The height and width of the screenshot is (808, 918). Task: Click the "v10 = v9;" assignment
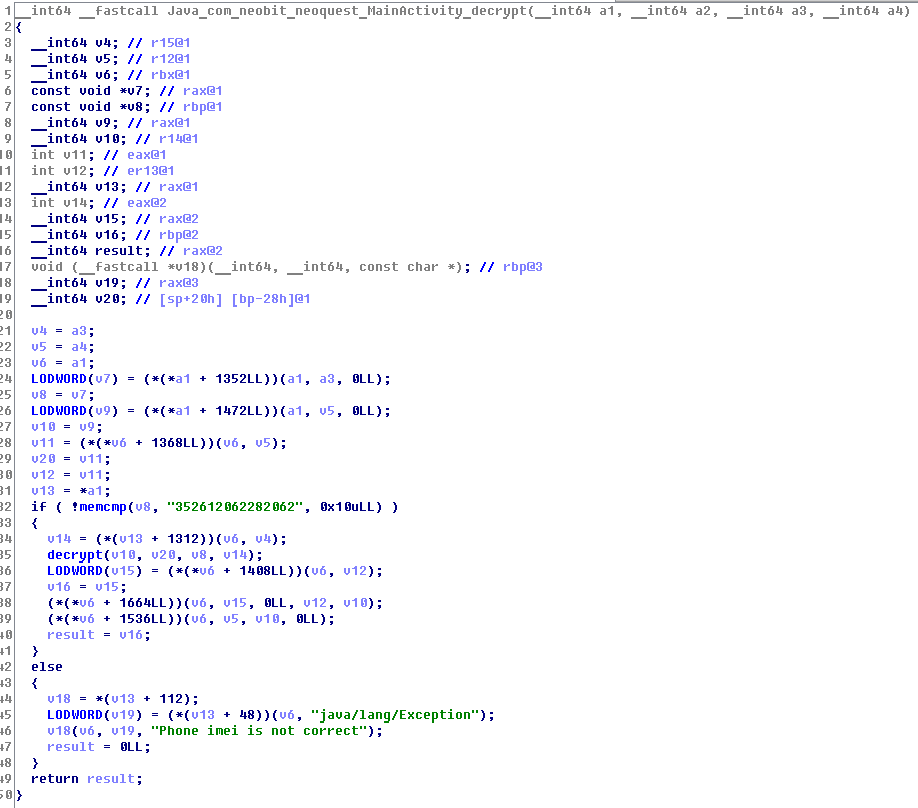coord(67,426)
